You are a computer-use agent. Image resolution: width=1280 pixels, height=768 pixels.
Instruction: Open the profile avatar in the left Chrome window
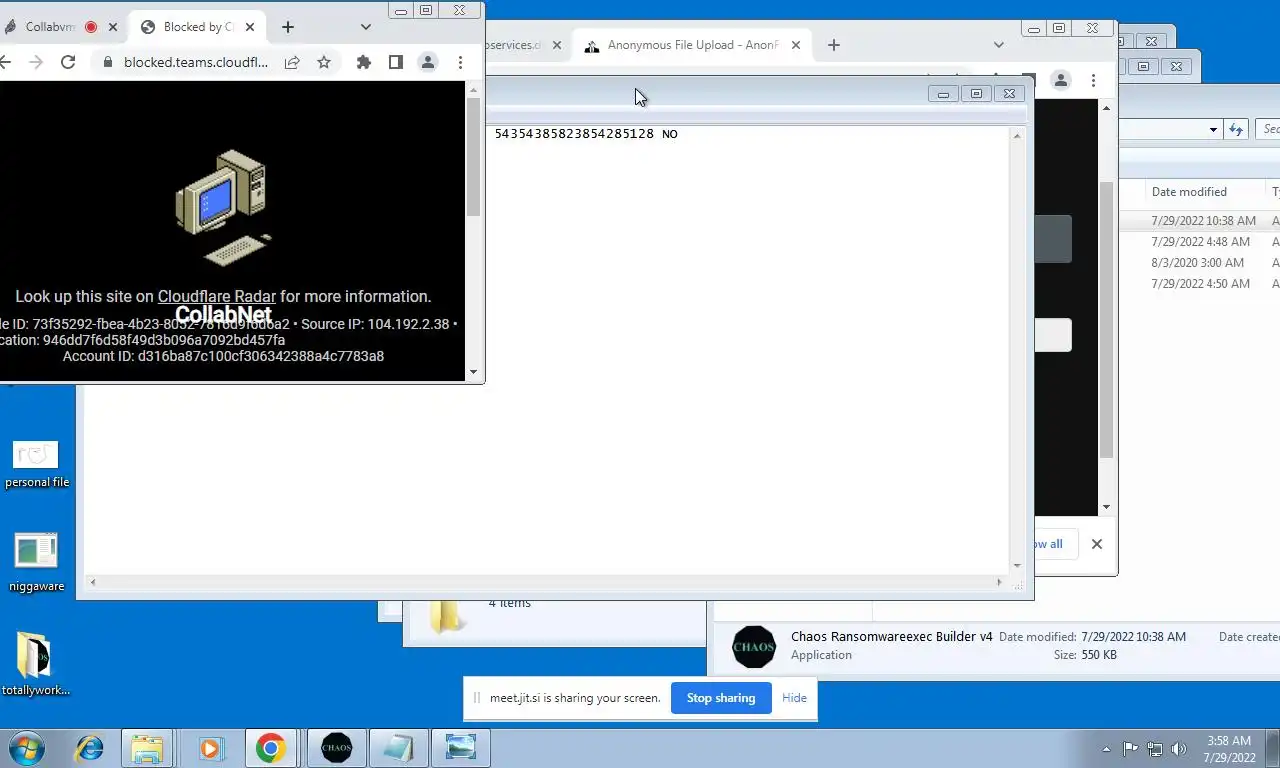428,62
